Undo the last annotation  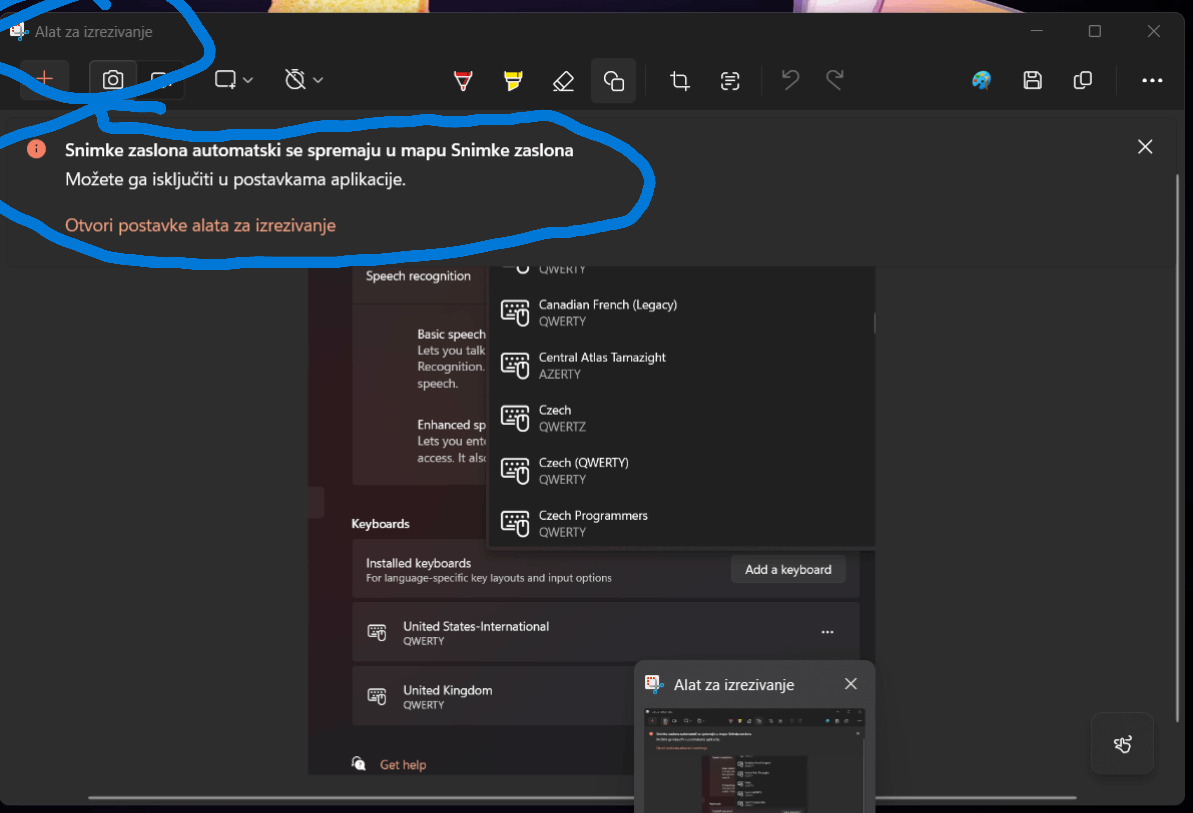coord(791,80)
